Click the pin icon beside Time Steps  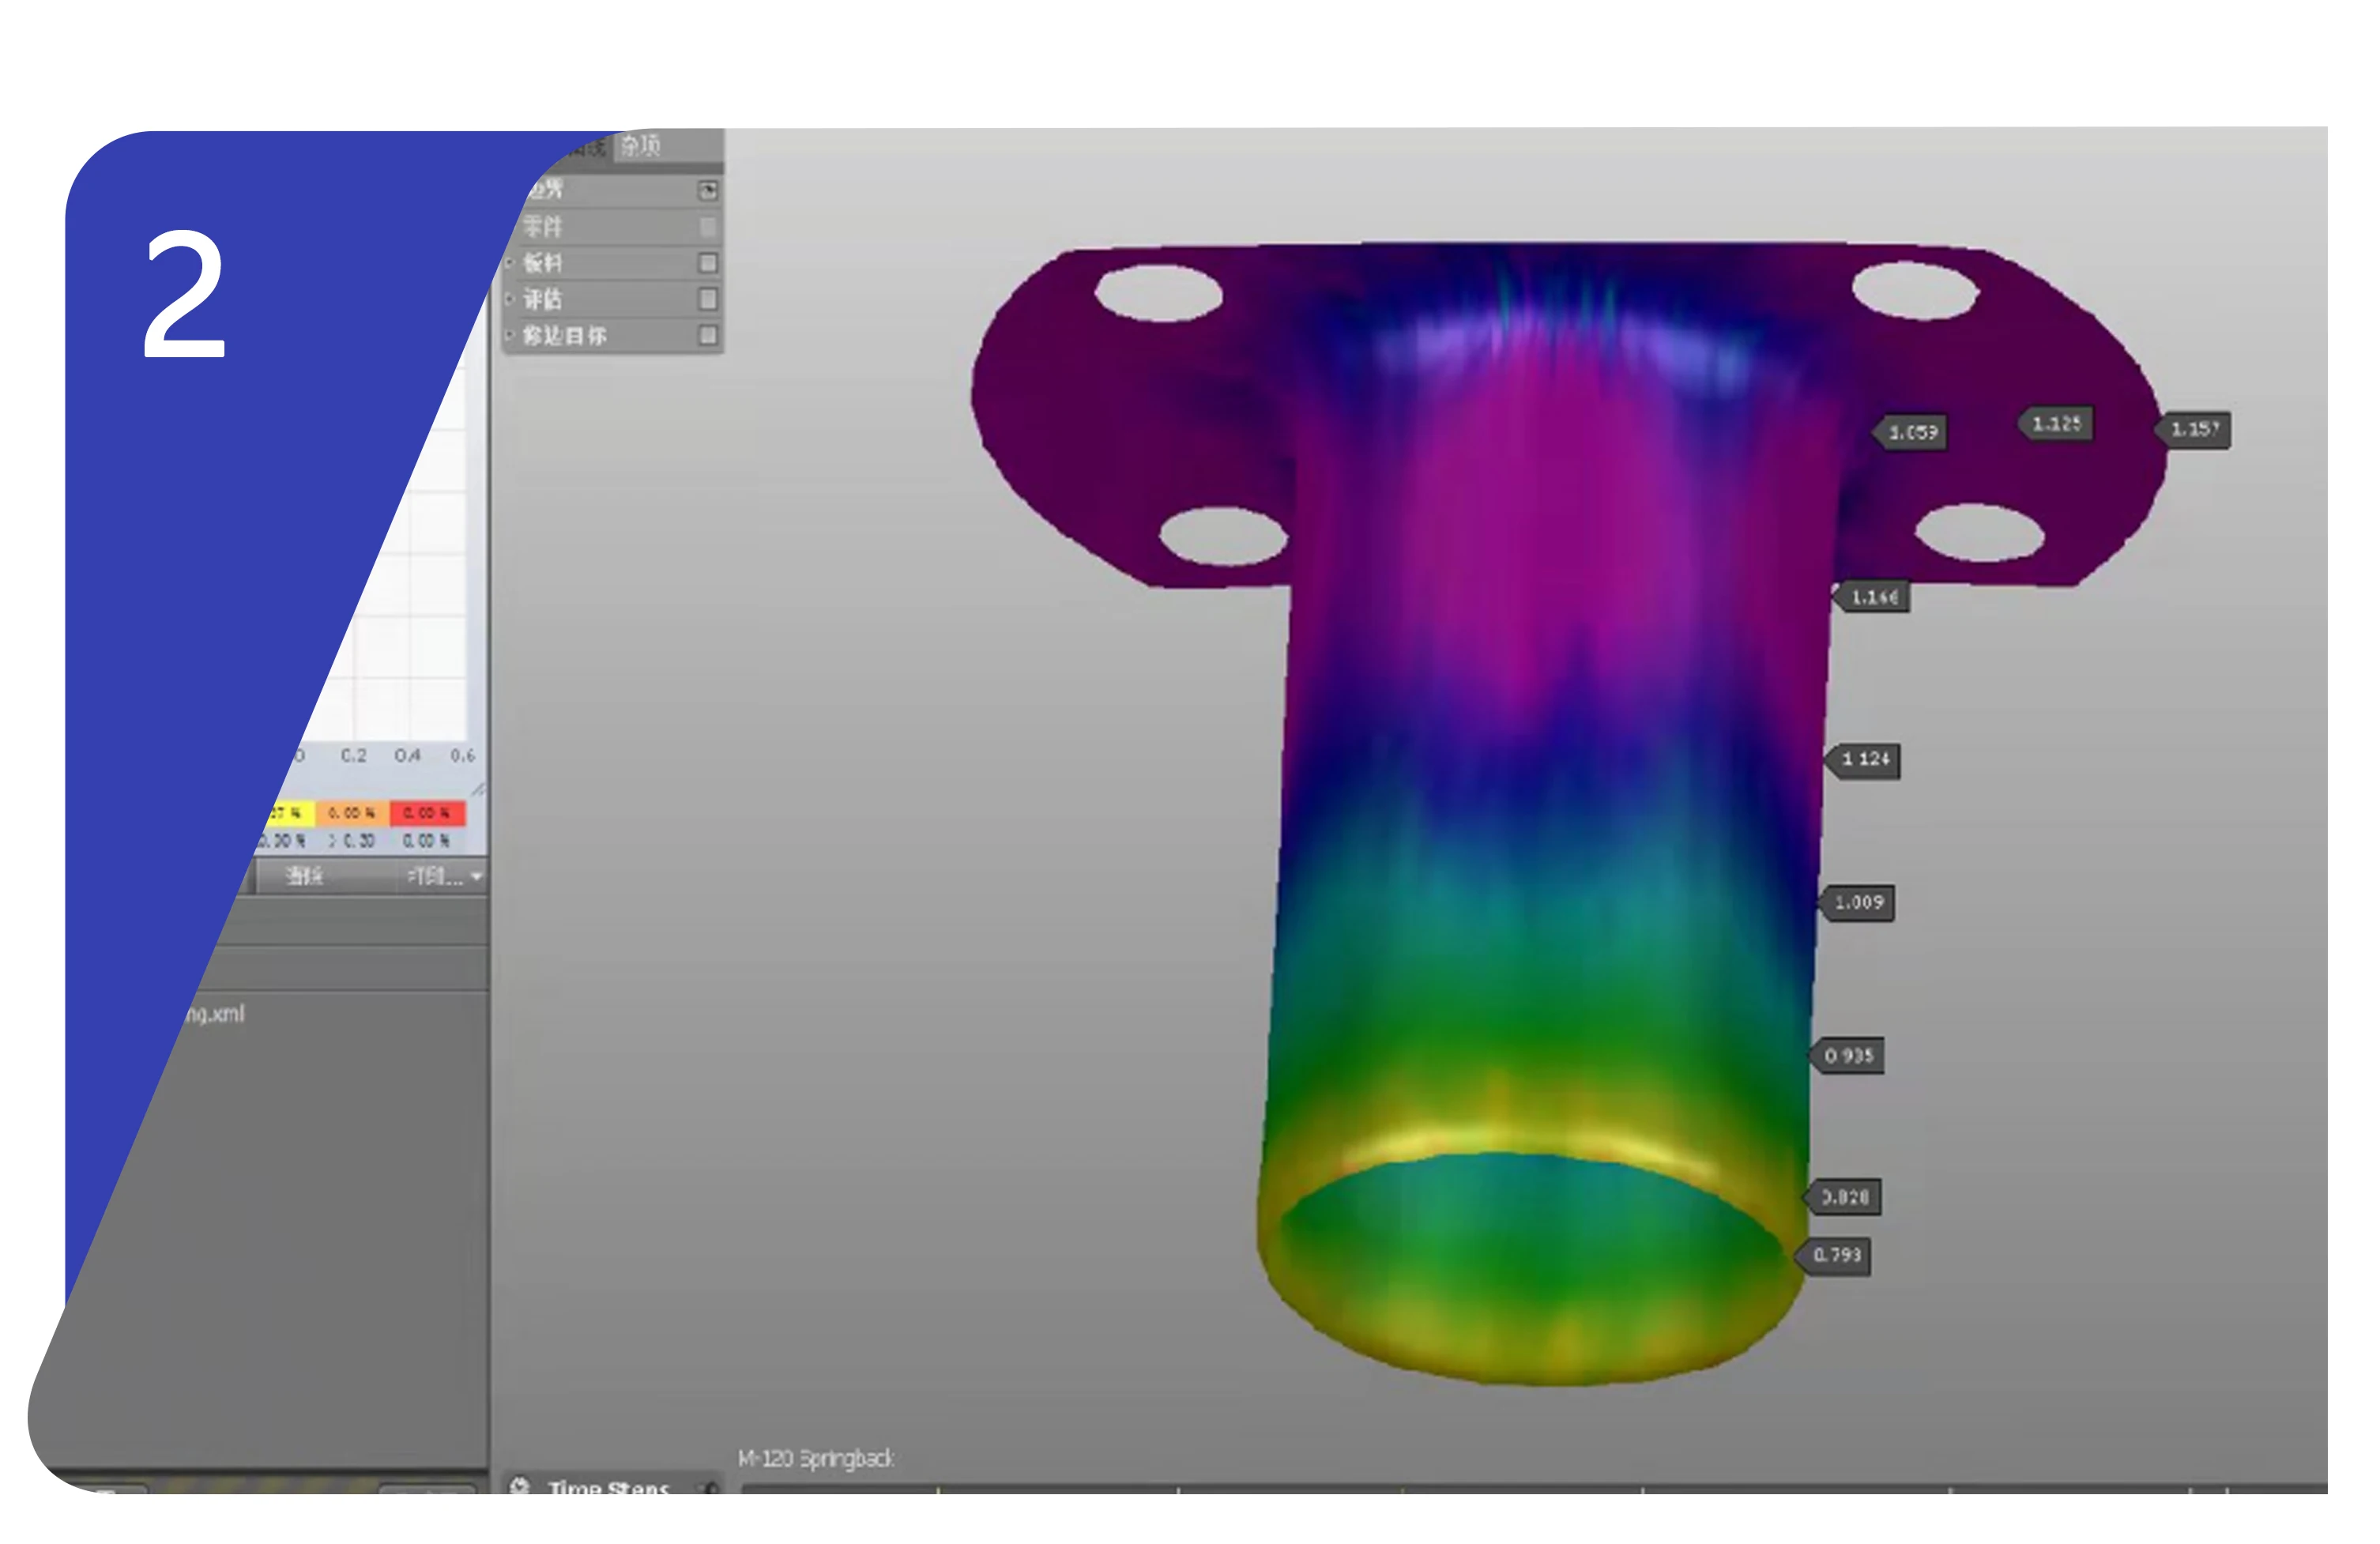[710, 1488]
